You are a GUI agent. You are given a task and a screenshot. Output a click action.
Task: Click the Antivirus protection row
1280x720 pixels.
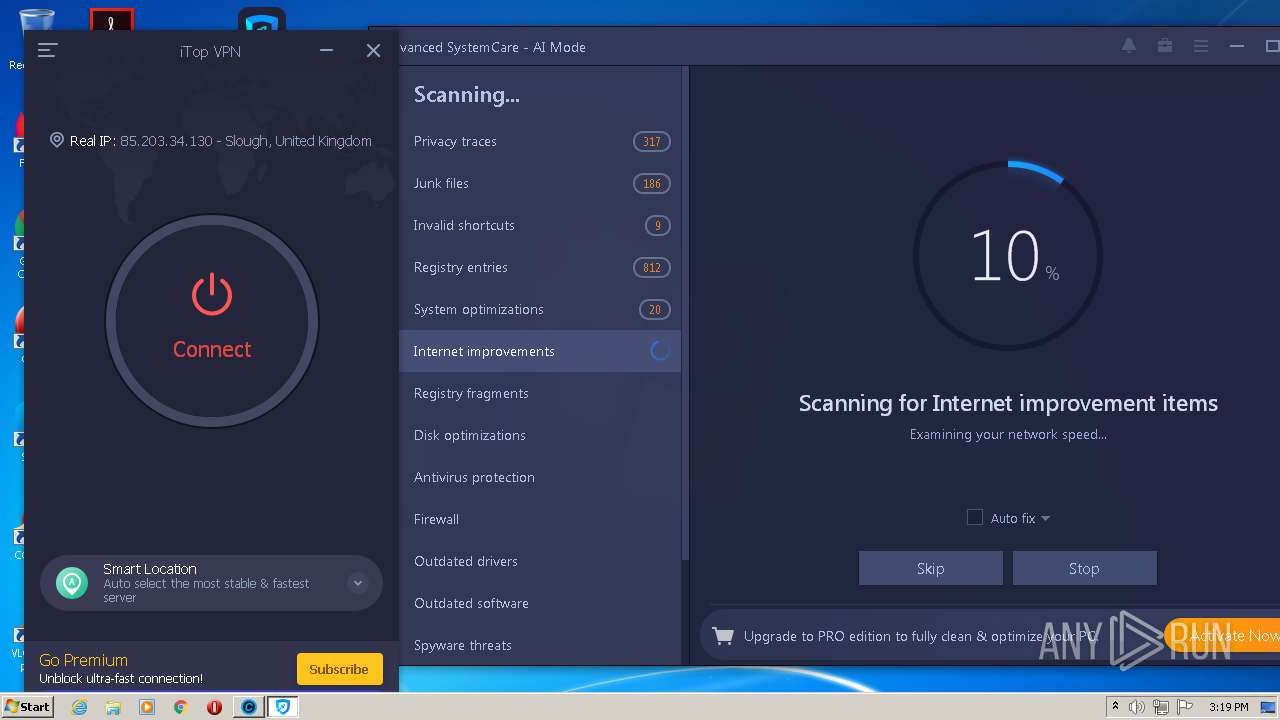click(540, 477)
